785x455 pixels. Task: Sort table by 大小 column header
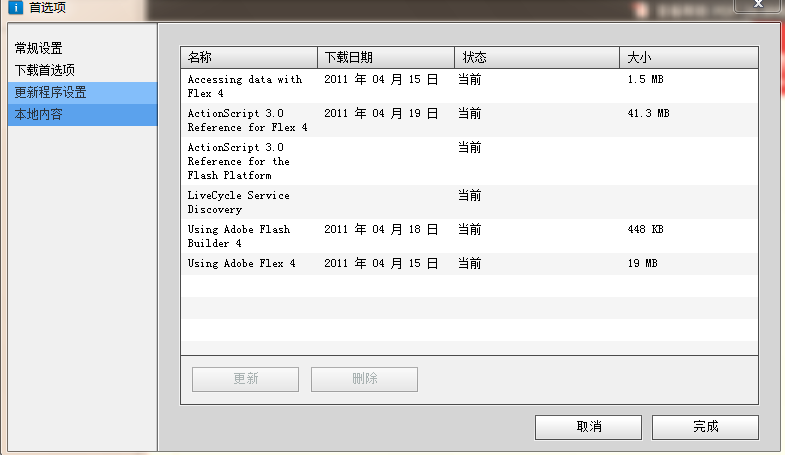click(689, 58)
